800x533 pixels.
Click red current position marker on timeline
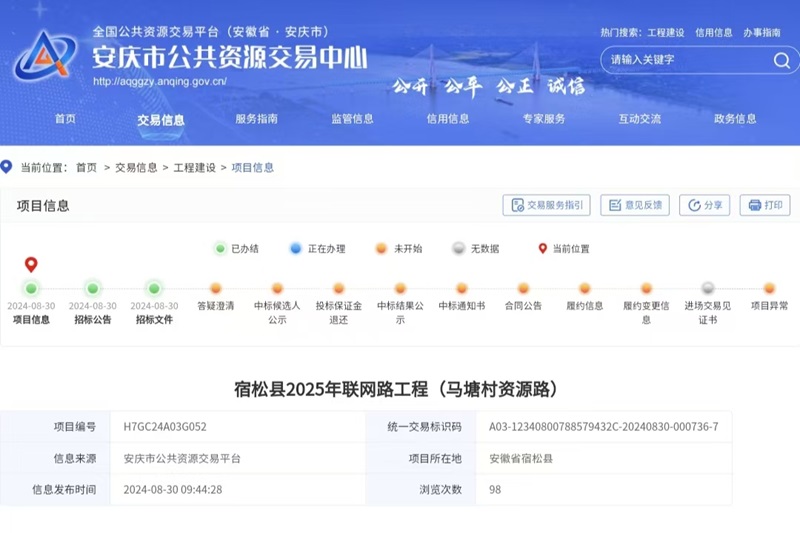(31, 265)
